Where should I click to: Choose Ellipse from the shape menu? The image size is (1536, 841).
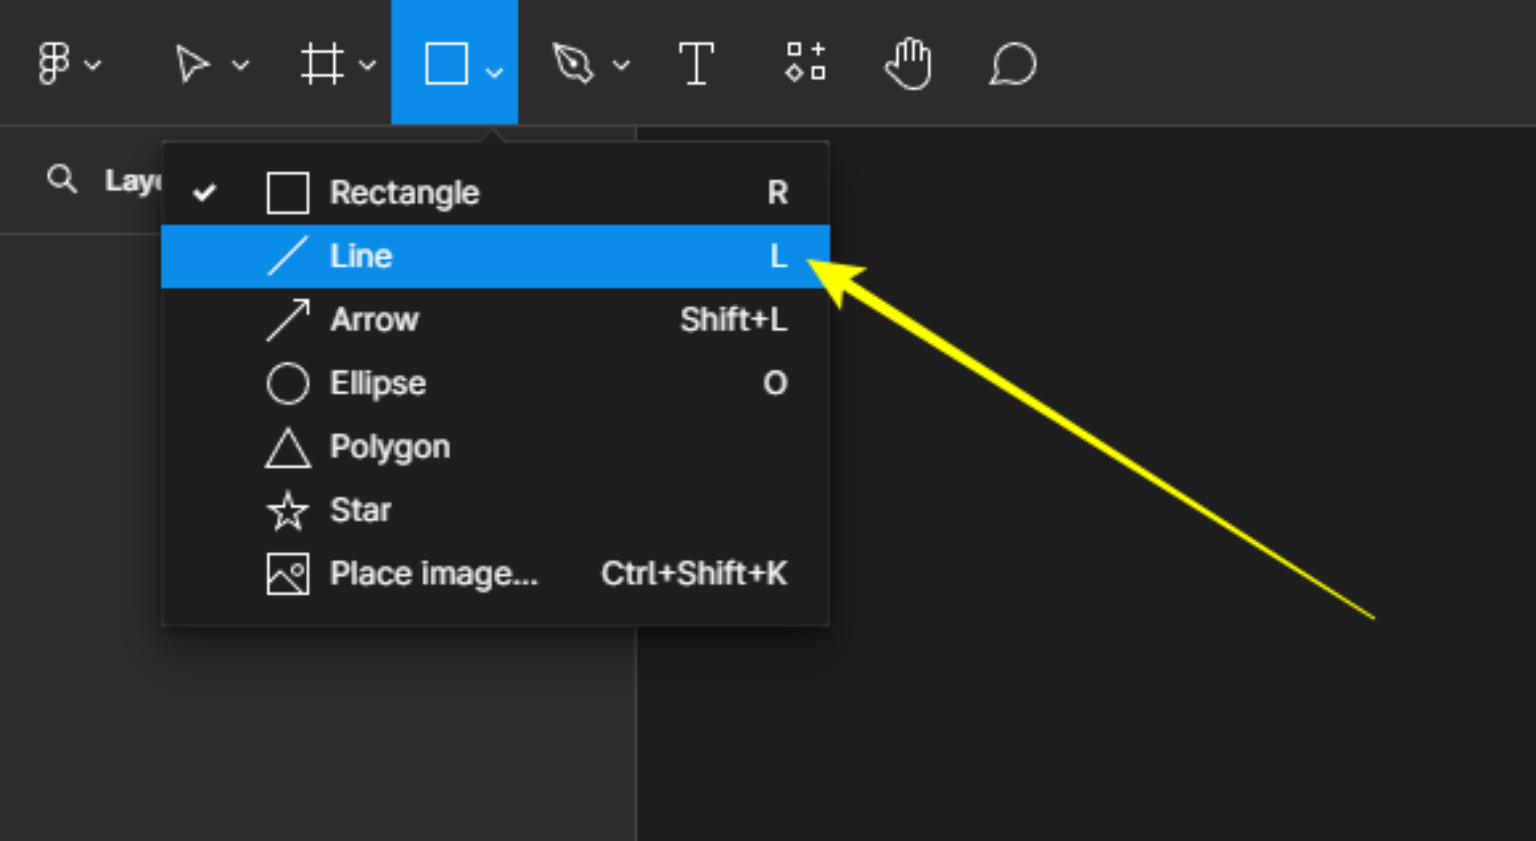tap(495, 383)
